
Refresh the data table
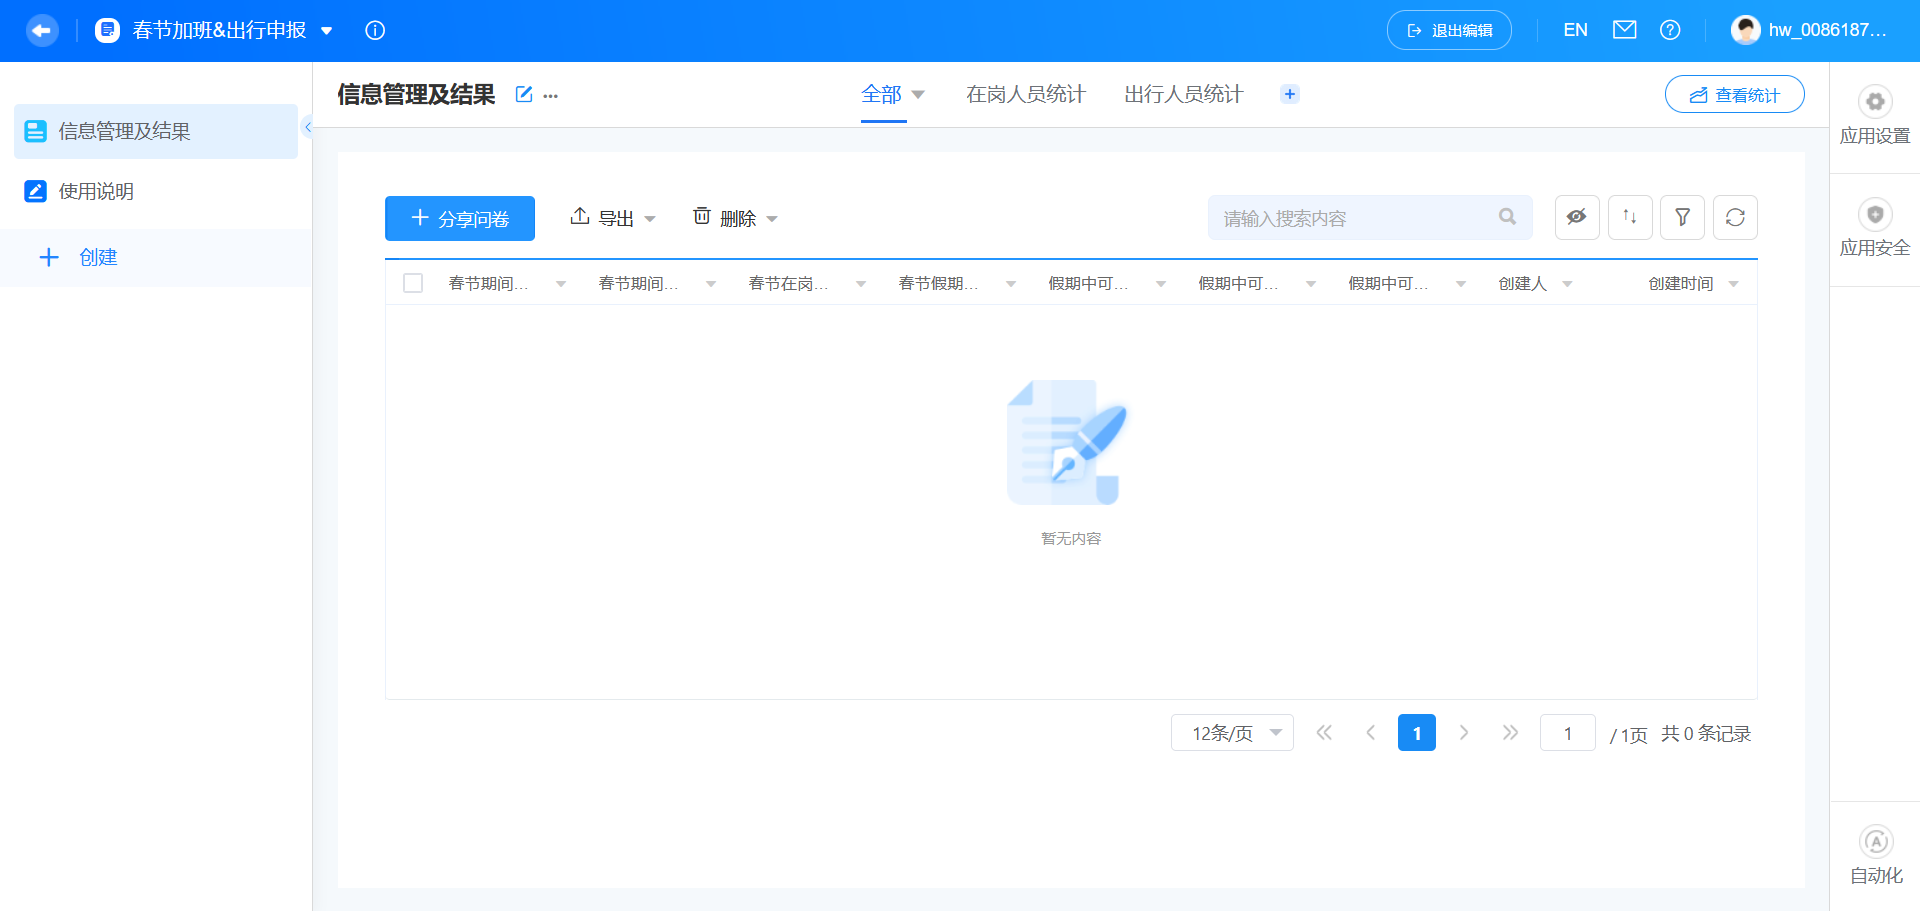[1735, 217]
